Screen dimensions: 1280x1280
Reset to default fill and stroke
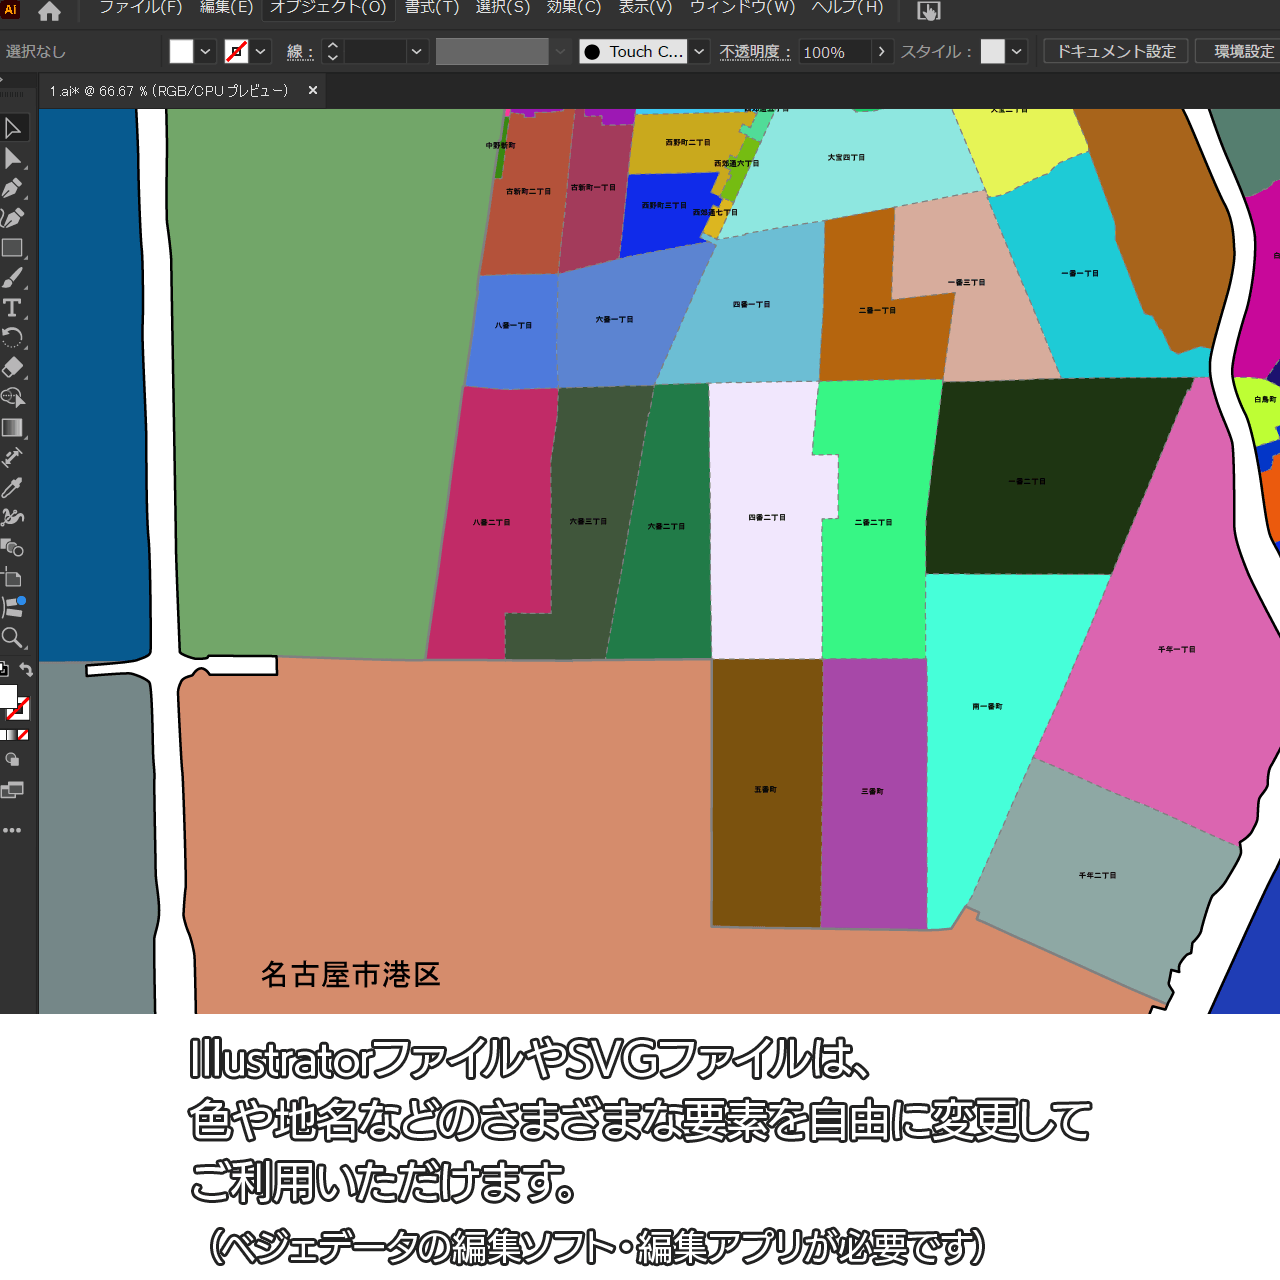click(x=4, y=670)
